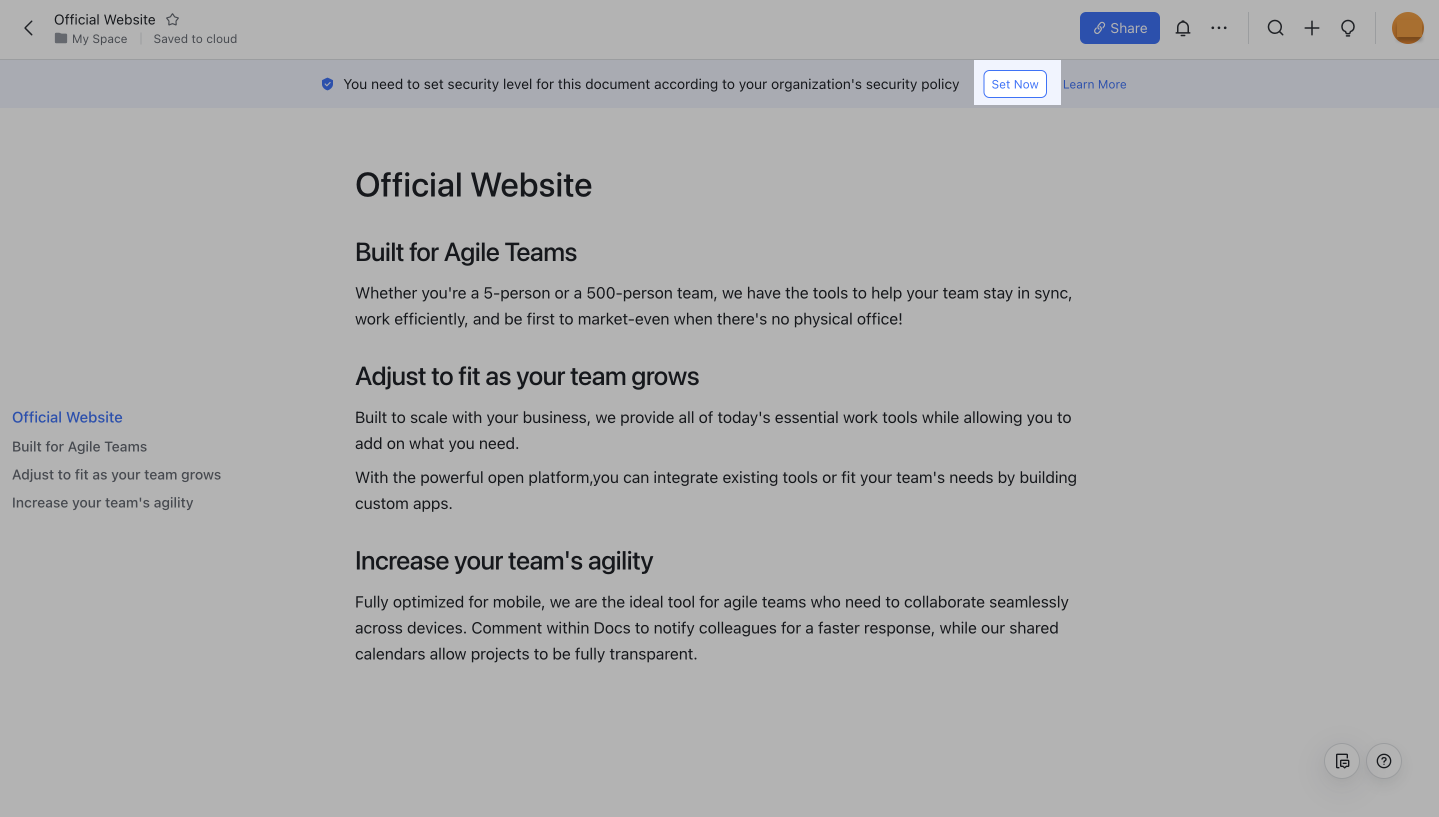This screenshot has height=817, width=1439.
Task: Click the search magnifier icon
Action: pos(1275,28)
